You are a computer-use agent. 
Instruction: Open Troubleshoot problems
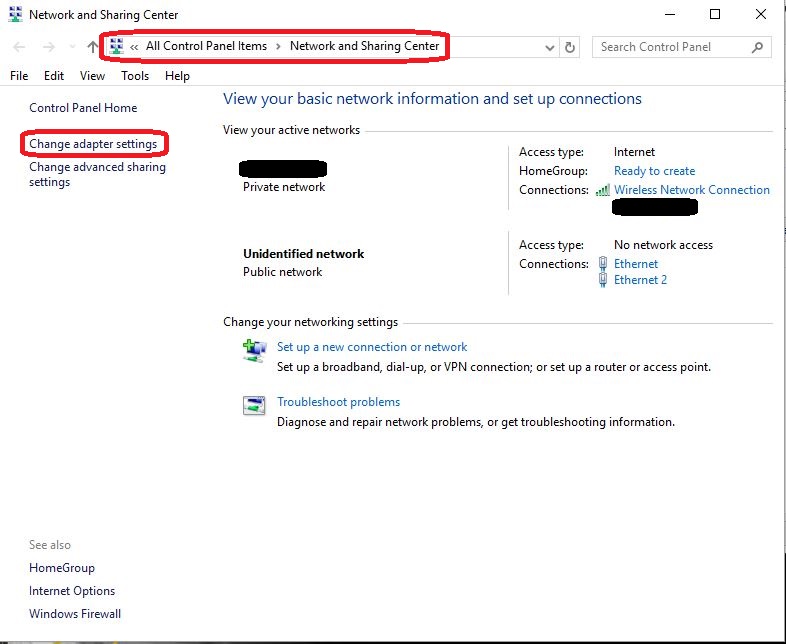[x=338, y=402]
